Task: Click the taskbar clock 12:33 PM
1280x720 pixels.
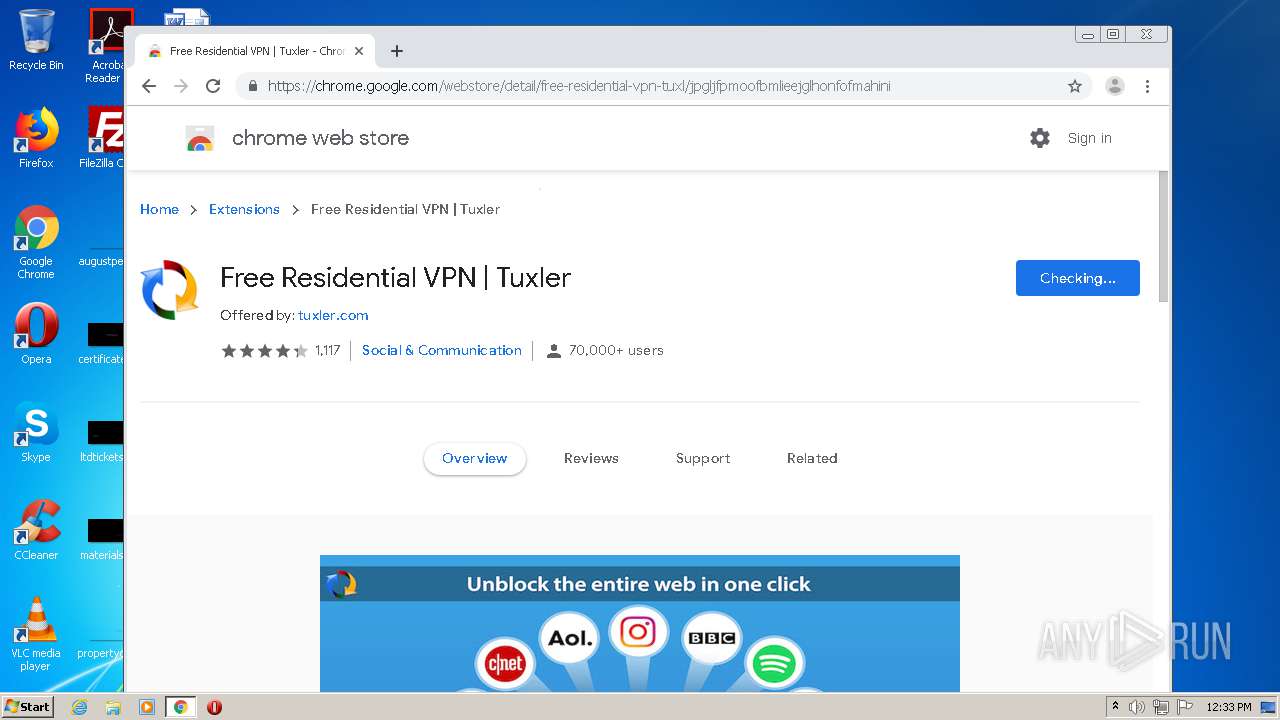Action: click(1229, 707)
